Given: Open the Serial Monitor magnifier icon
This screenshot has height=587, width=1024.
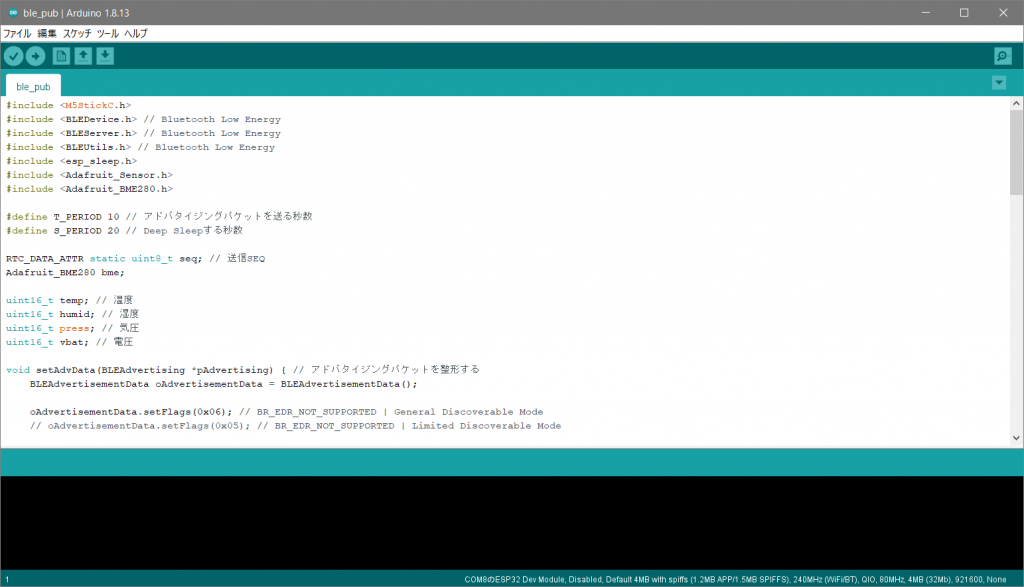Looking at the screenshot, I should point(1001,56).
